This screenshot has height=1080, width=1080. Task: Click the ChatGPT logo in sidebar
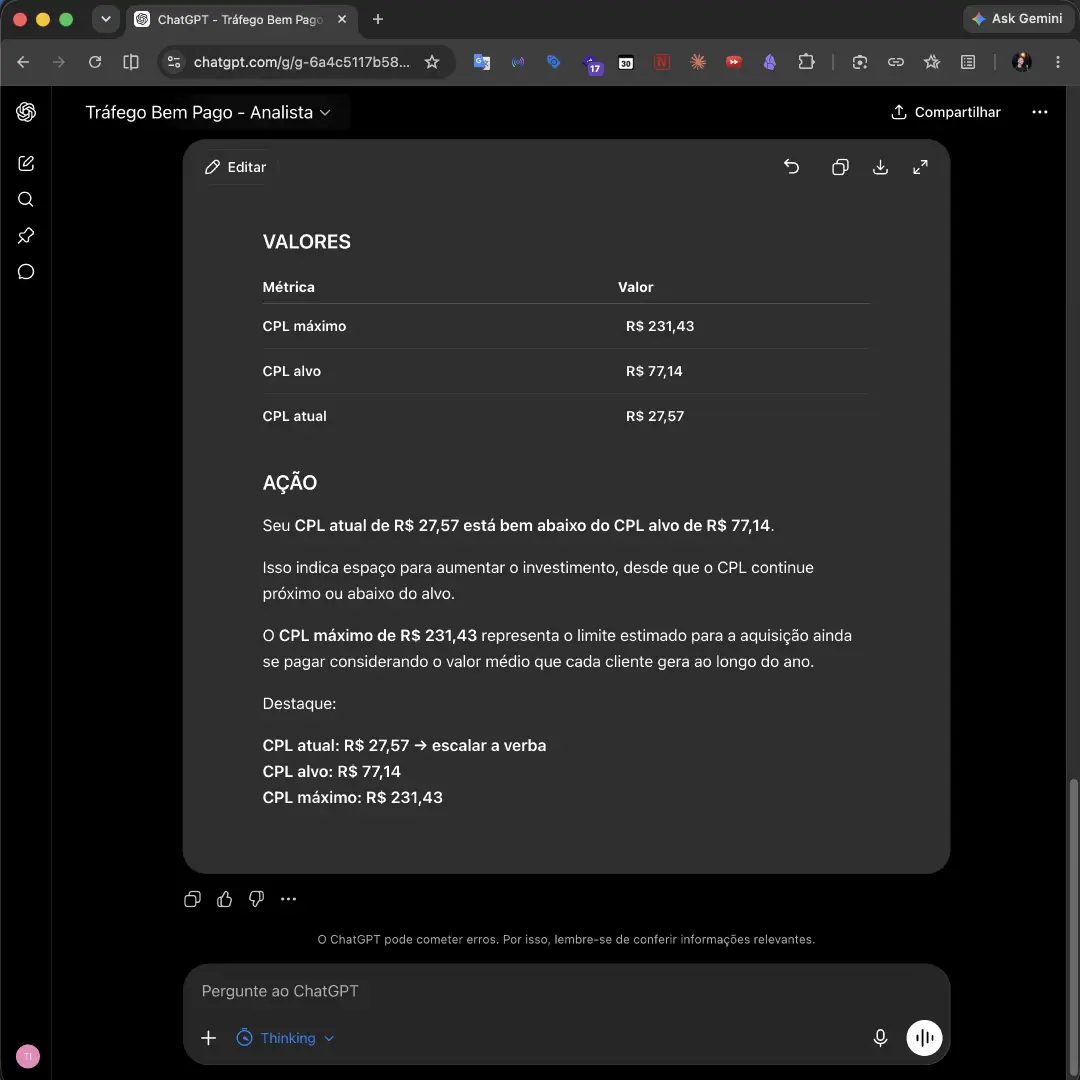click(x=26, y=112)
